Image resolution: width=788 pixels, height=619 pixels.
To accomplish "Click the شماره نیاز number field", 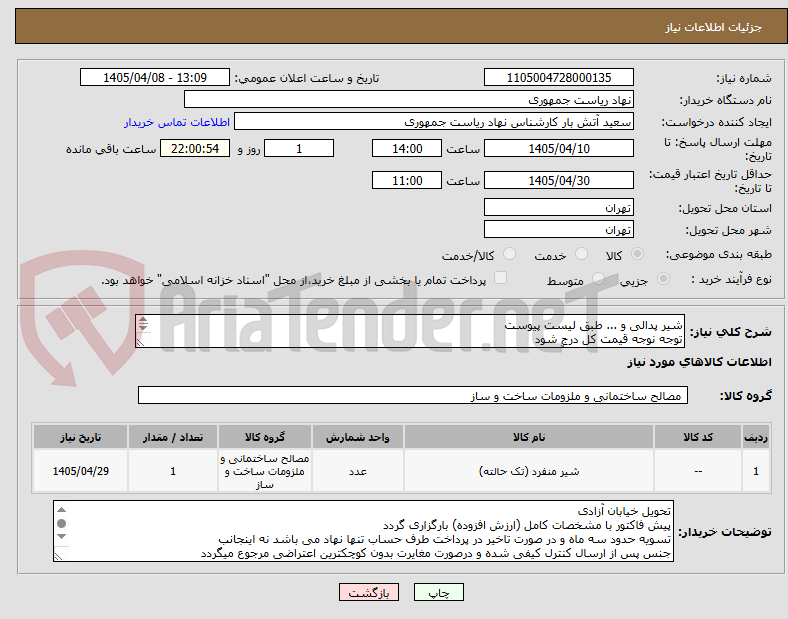I will click(559, 77).
